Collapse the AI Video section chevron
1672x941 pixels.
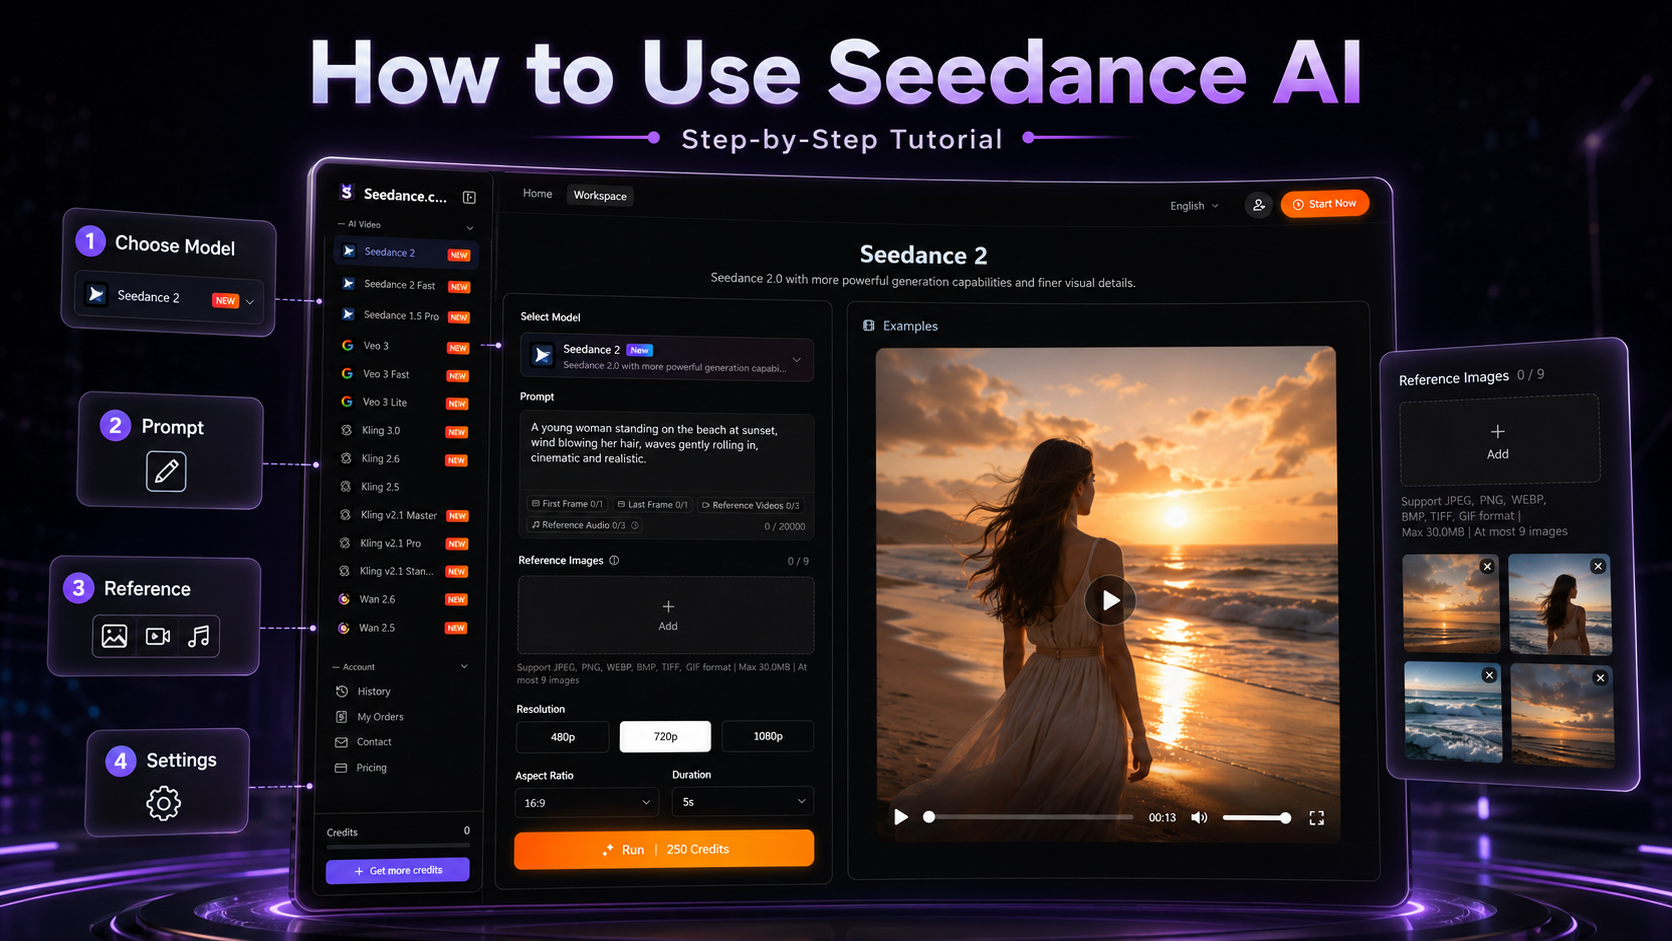tap(470, 227)
